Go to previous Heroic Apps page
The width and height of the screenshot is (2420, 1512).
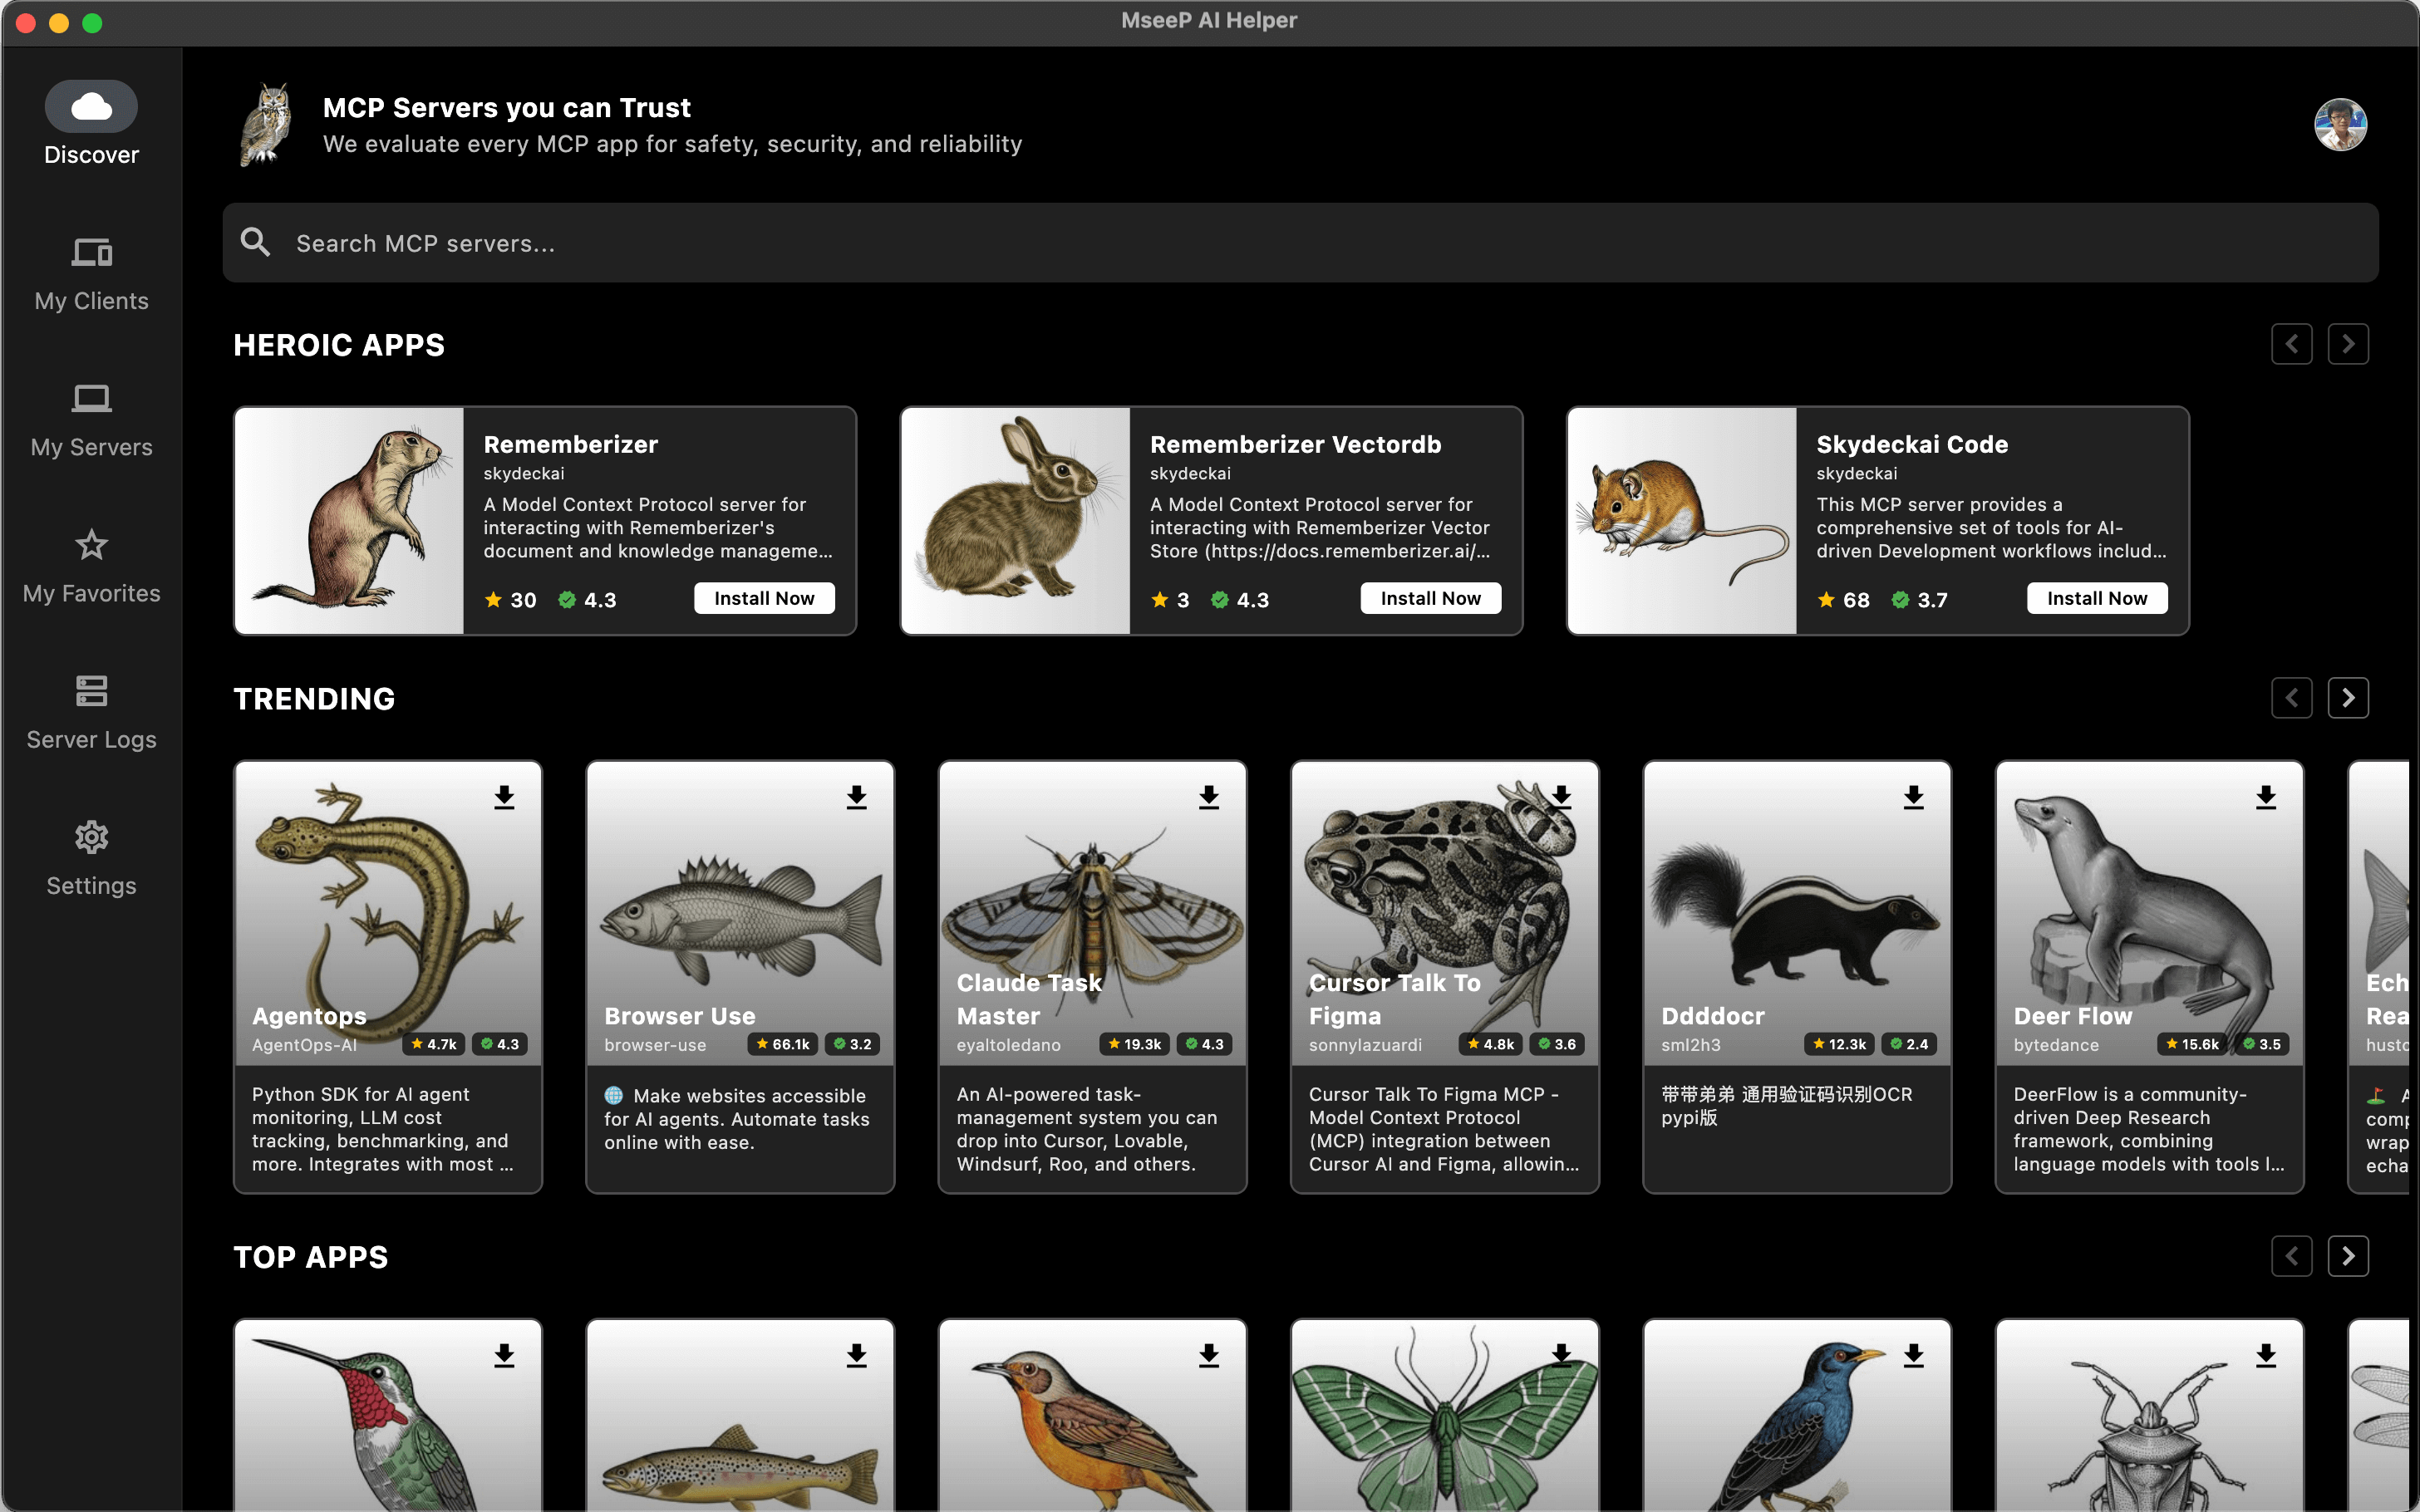point(2291,344)
